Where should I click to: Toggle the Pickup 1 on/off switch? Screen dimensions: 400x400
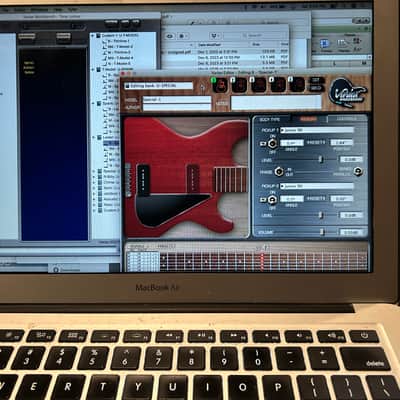pos(273,144)
